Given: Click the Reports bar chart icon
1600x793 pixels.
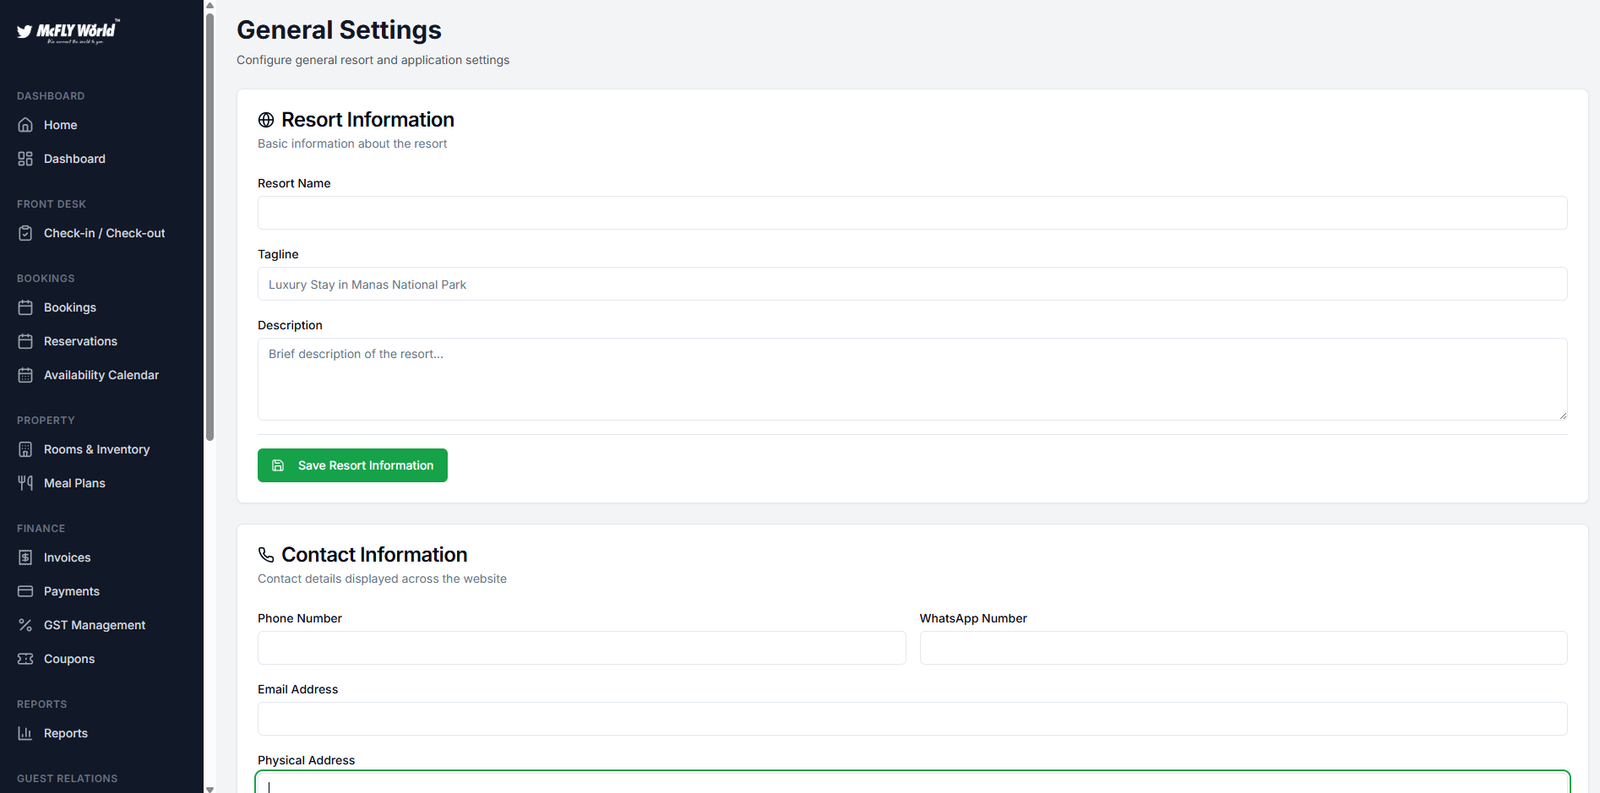Looking at the screenshot, I should [x=25, y=733].
